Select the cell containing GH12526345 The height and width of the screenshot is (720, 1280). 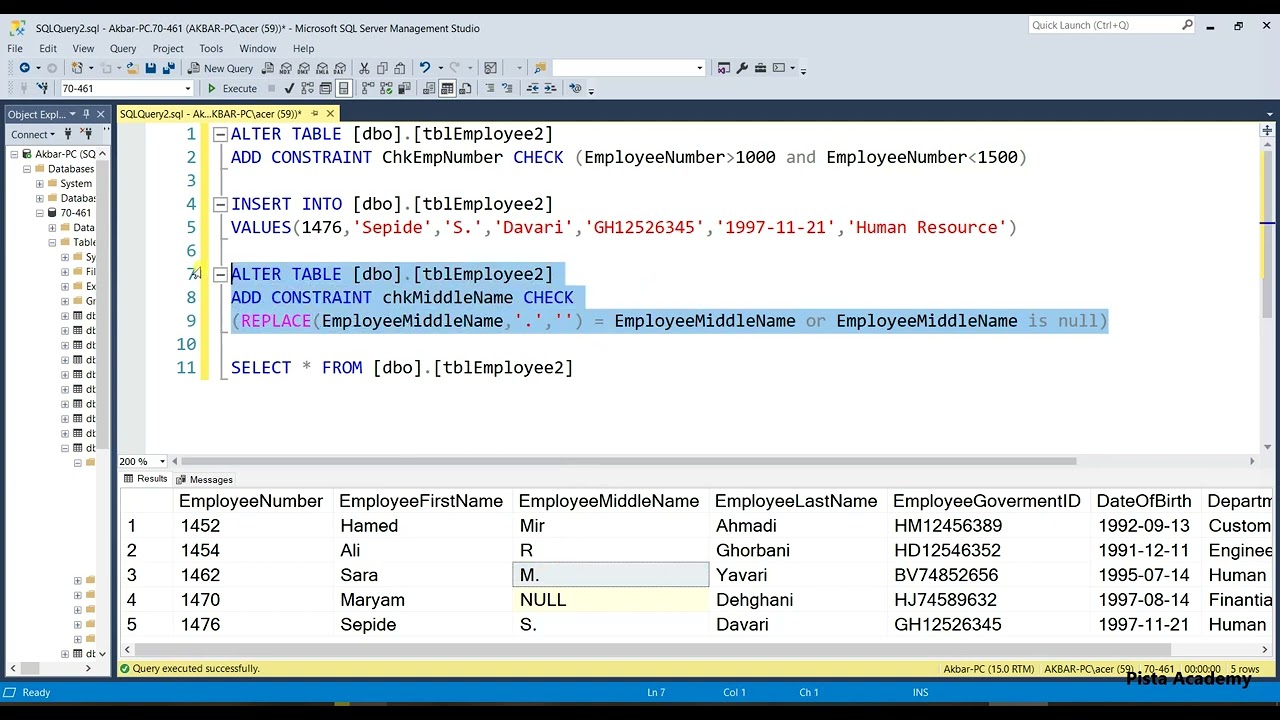point(989,624)
